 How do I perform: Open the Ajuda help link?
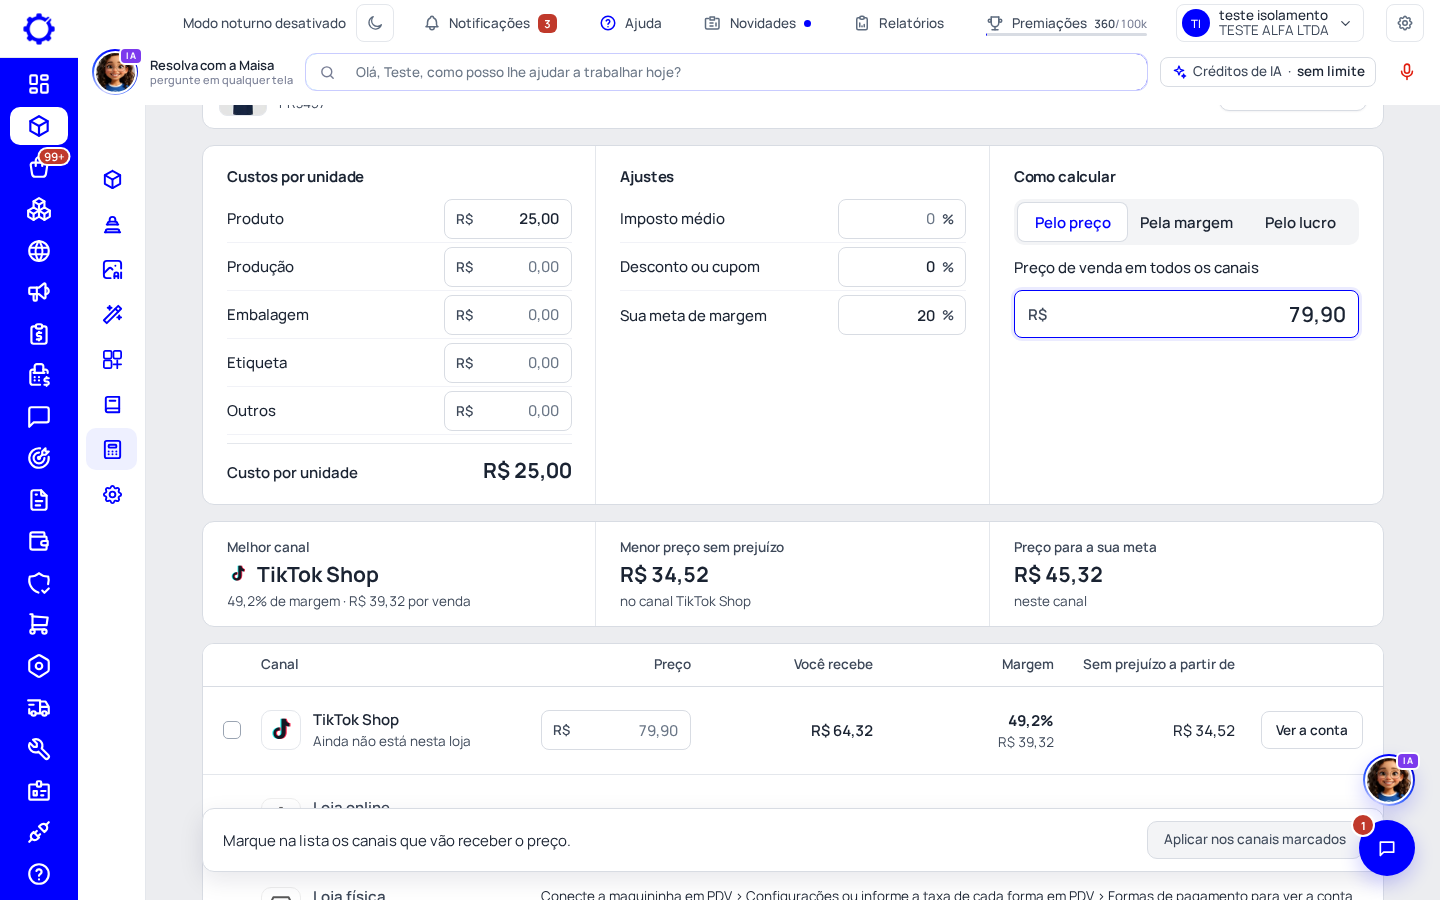(x=631, y=23)
